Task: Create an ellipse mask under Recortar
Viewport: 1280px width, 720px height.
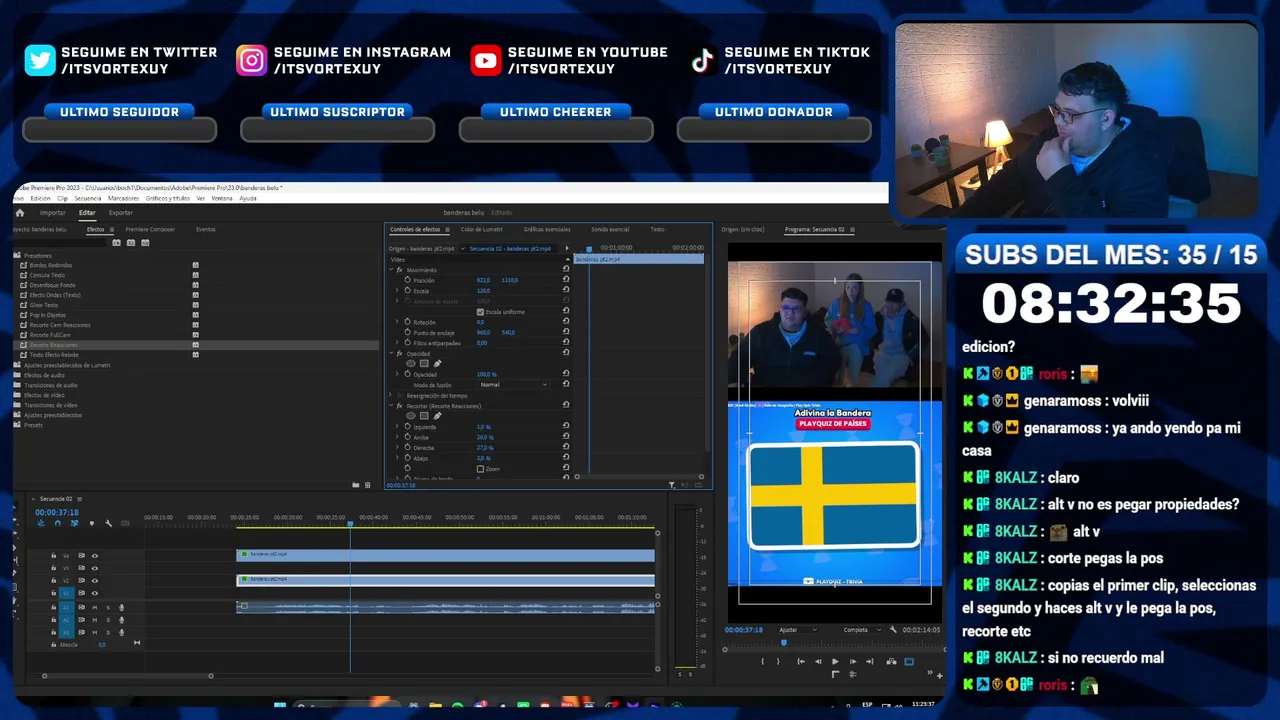Action: 411,416
